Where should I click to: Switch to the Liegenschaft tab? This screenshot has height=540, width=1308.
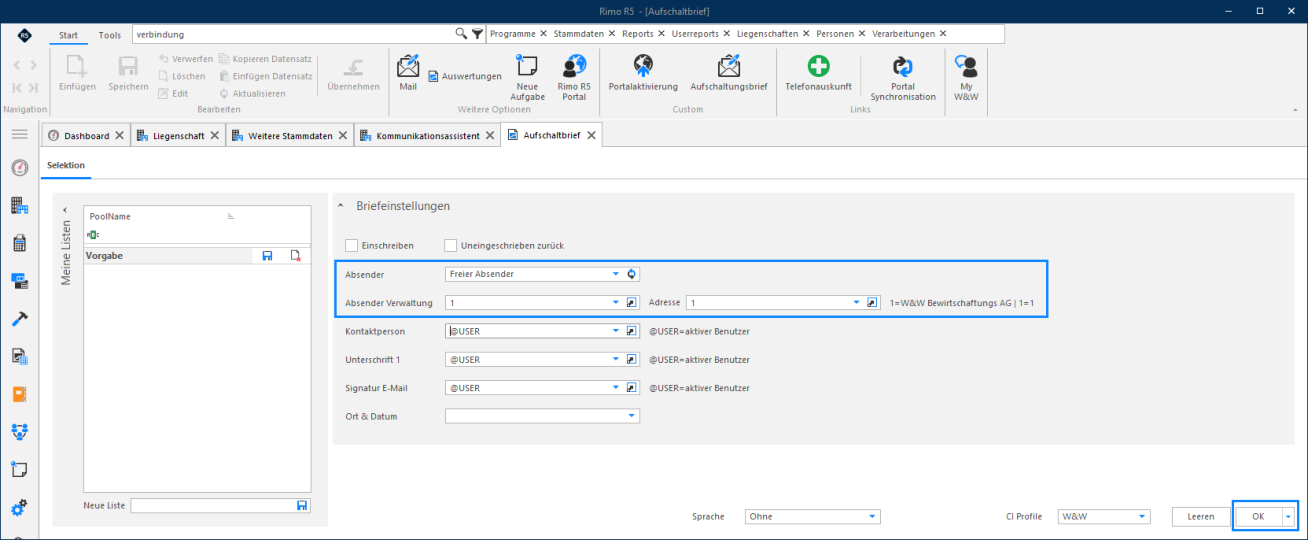pos(179,136)
